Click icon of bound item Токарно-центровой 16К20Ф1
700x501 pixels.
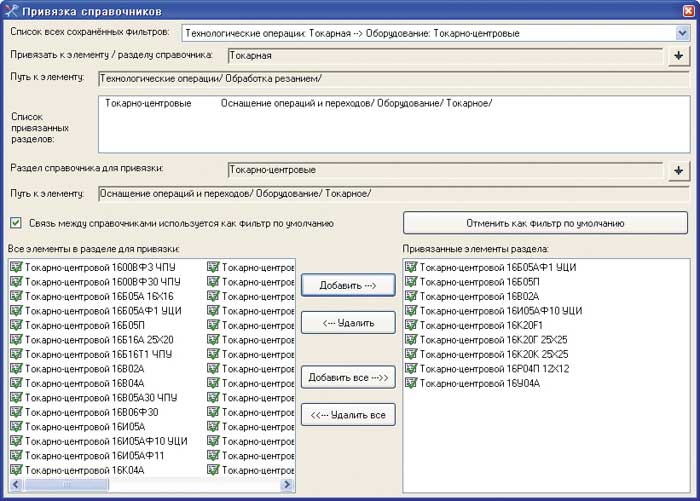point(411,325)
